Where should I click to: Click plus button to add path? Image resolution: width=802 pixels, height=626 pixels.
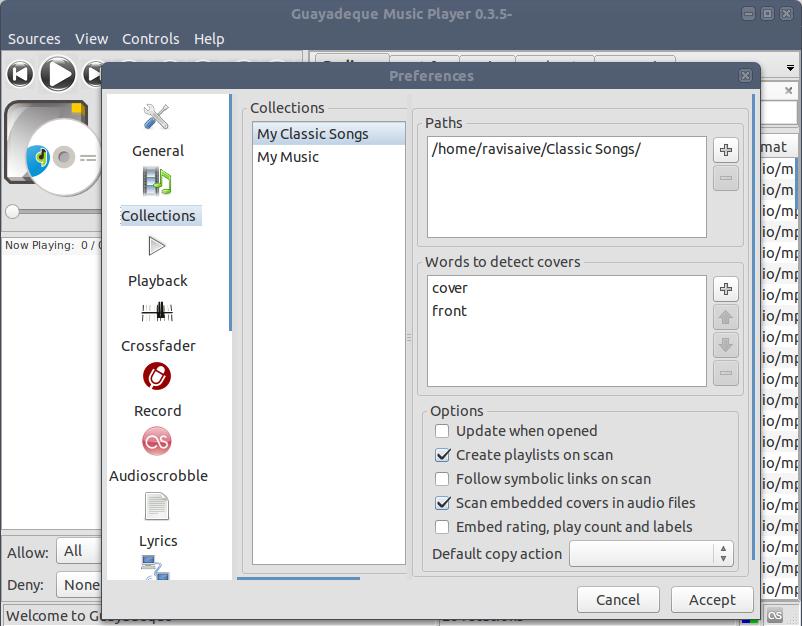726,150
